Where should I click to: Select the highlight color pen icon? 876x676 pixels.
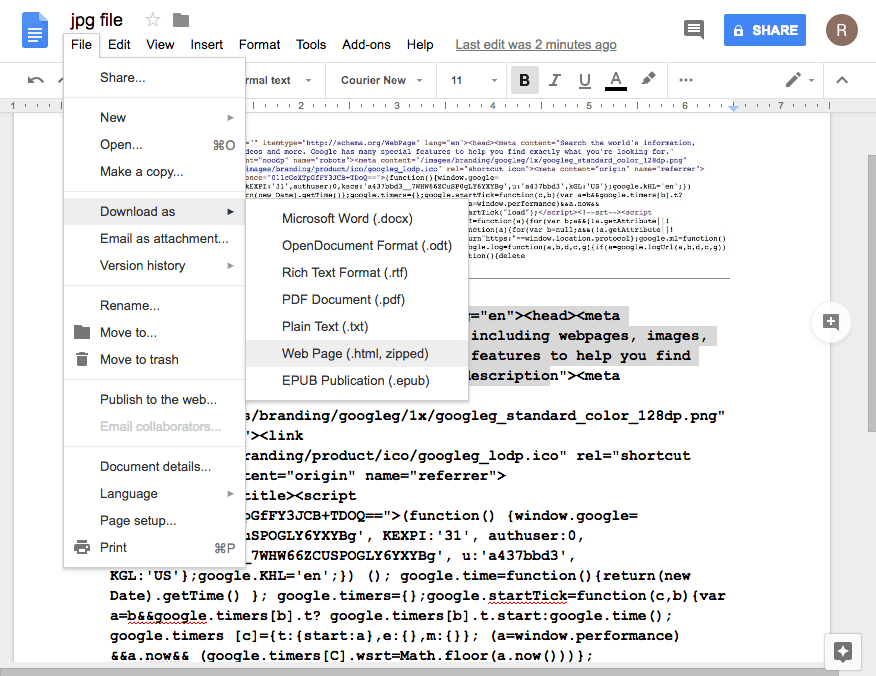(648, 79)
